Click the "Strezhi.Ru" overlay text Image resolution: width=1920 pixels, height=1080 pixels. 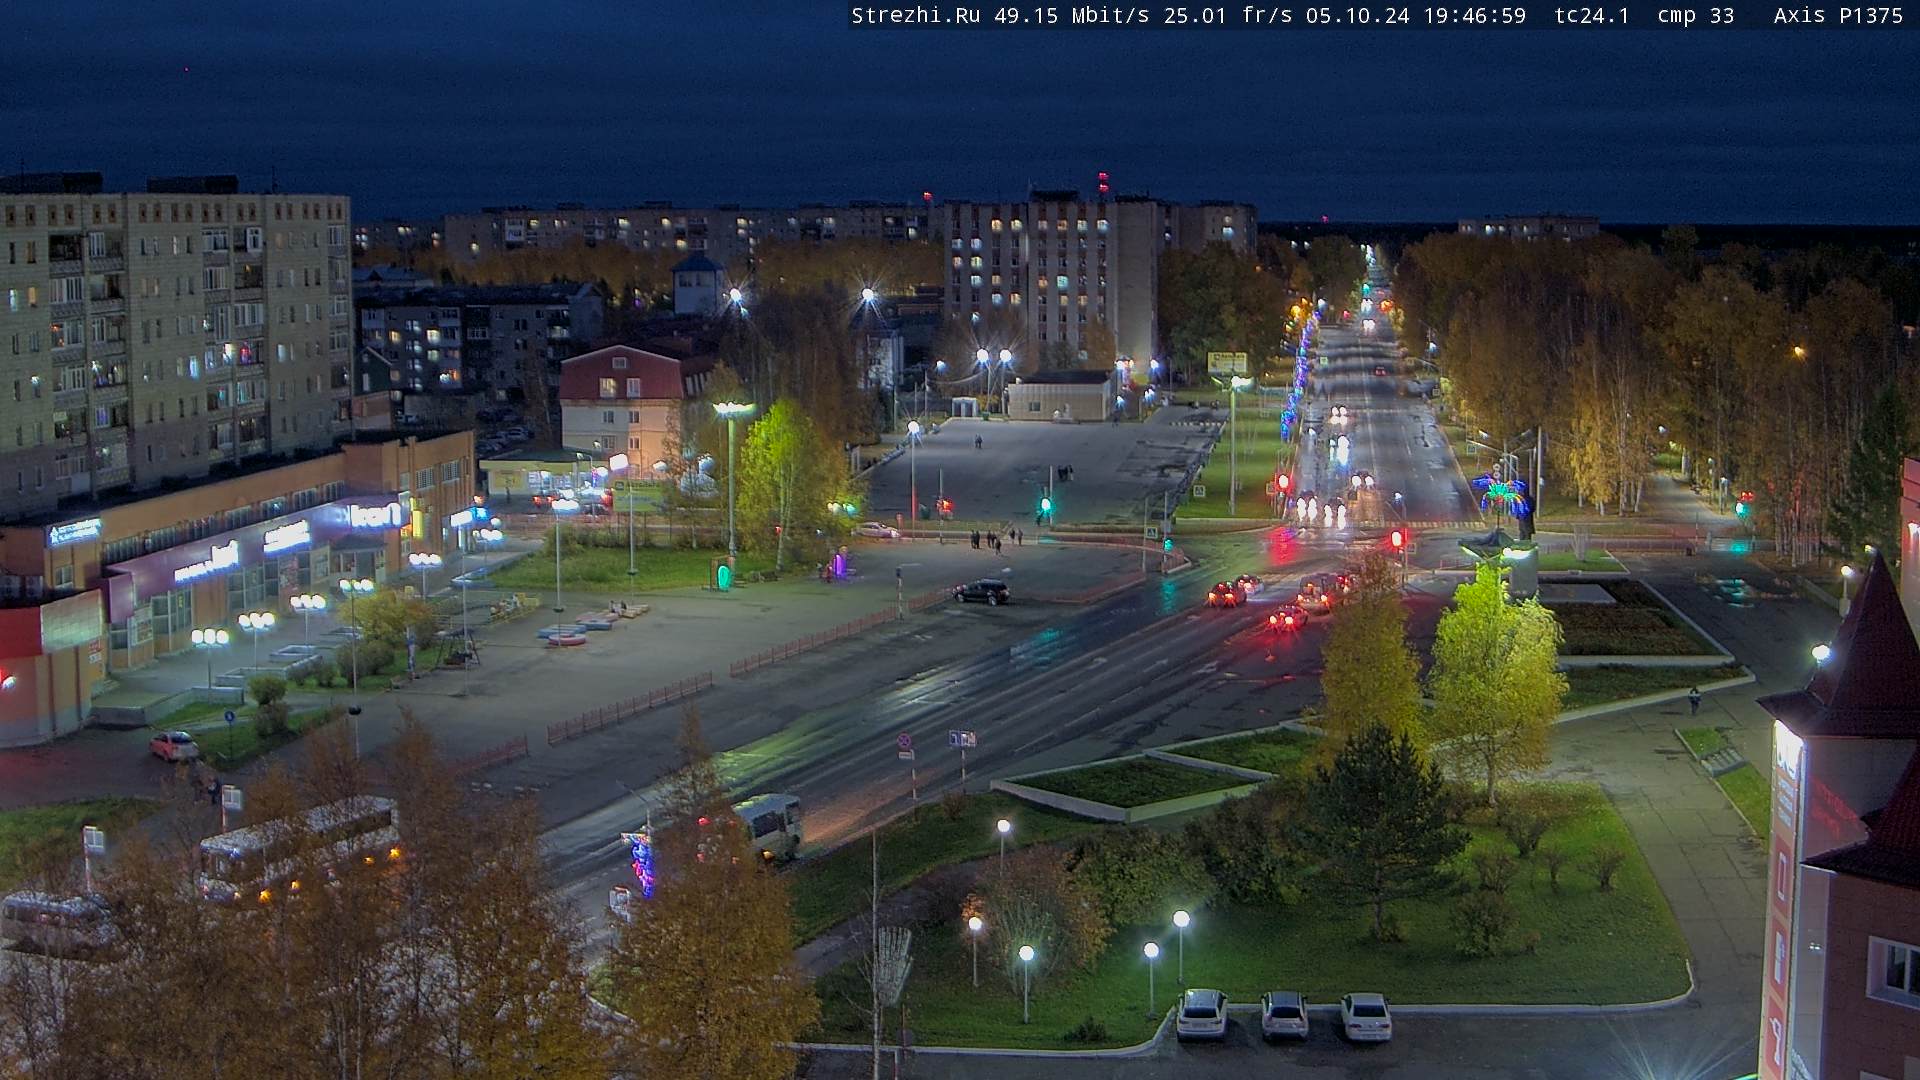(916, 15)
